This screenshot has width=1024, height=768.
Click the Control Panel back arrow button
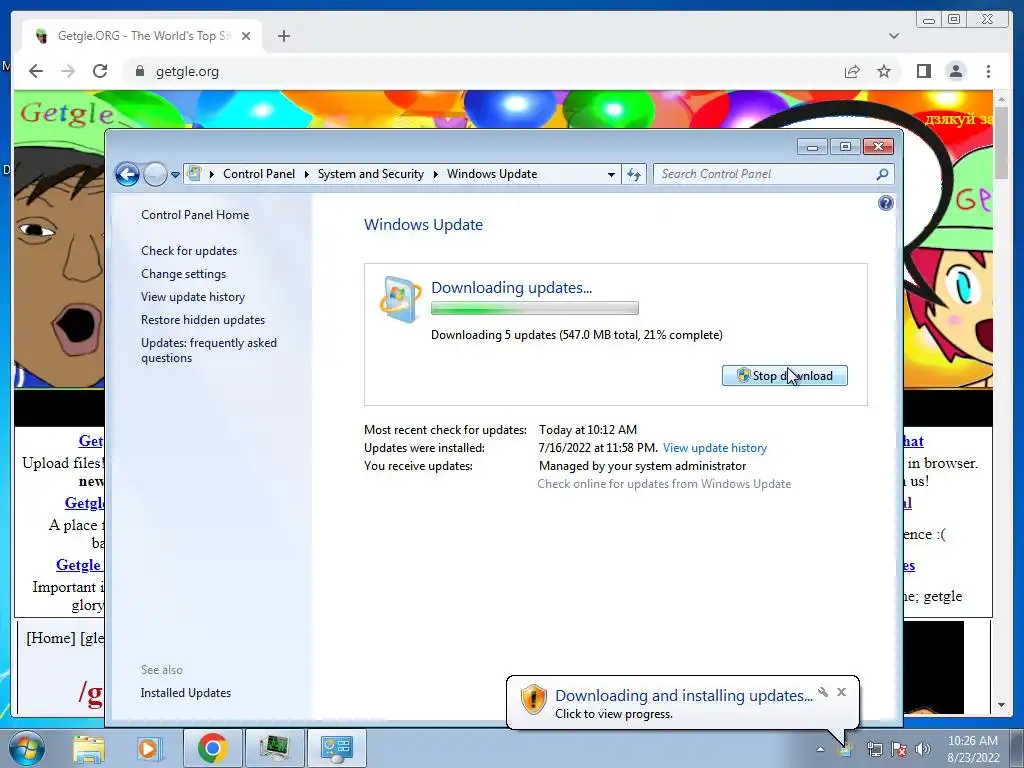pos(127,174)
